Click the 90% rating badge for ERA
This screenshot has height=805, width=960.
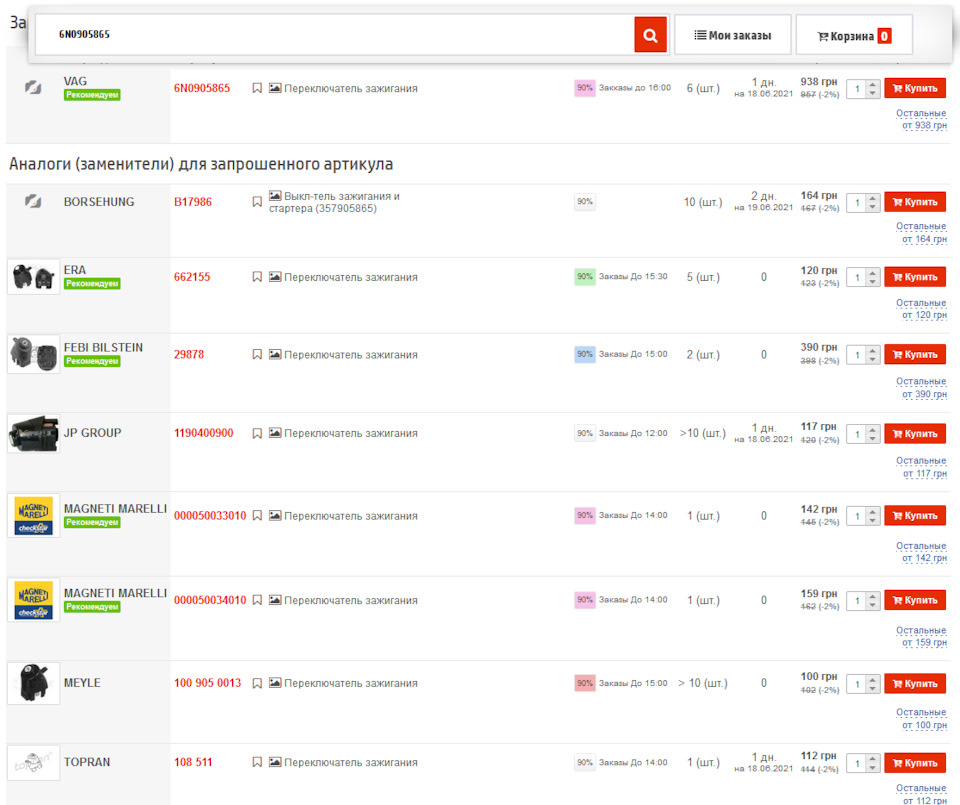pyautogui.click(x=585, y=277)
